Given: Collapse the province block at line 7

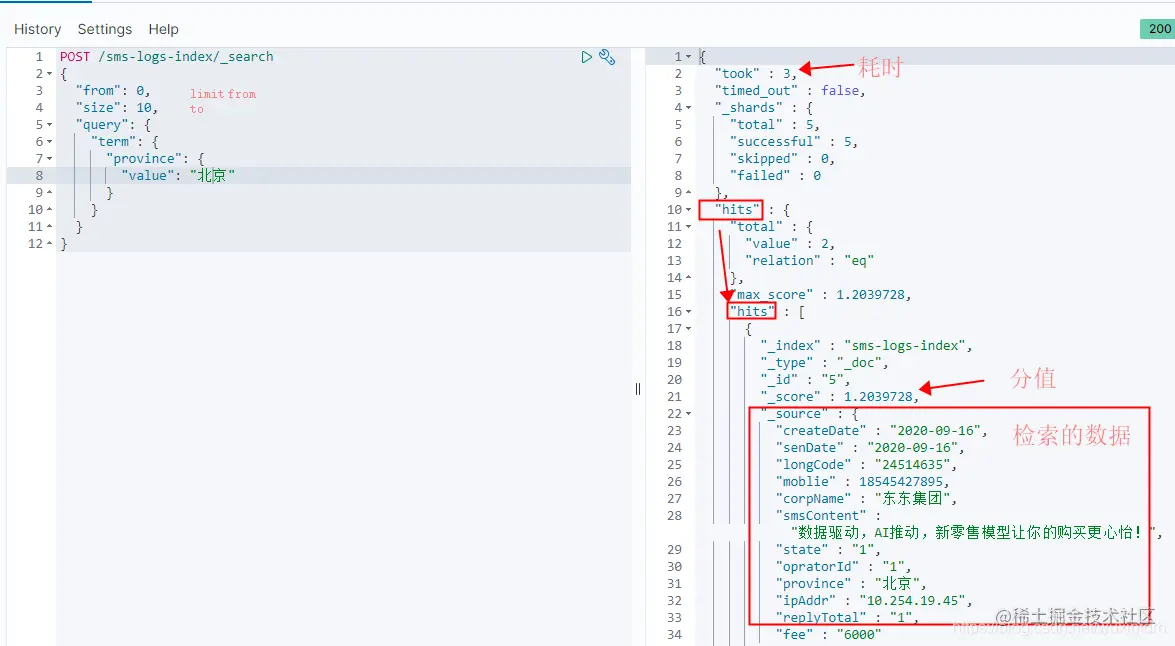Looking at the screenshot, I should click(49, 159).
